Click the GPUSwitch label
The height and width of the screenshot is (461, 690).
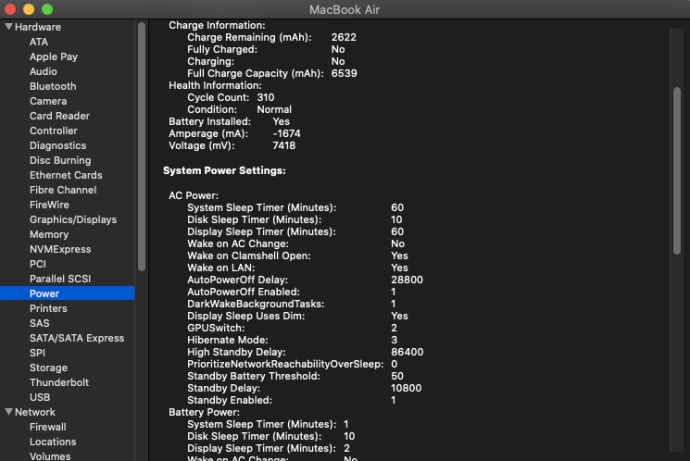click(x=216, y=328)
